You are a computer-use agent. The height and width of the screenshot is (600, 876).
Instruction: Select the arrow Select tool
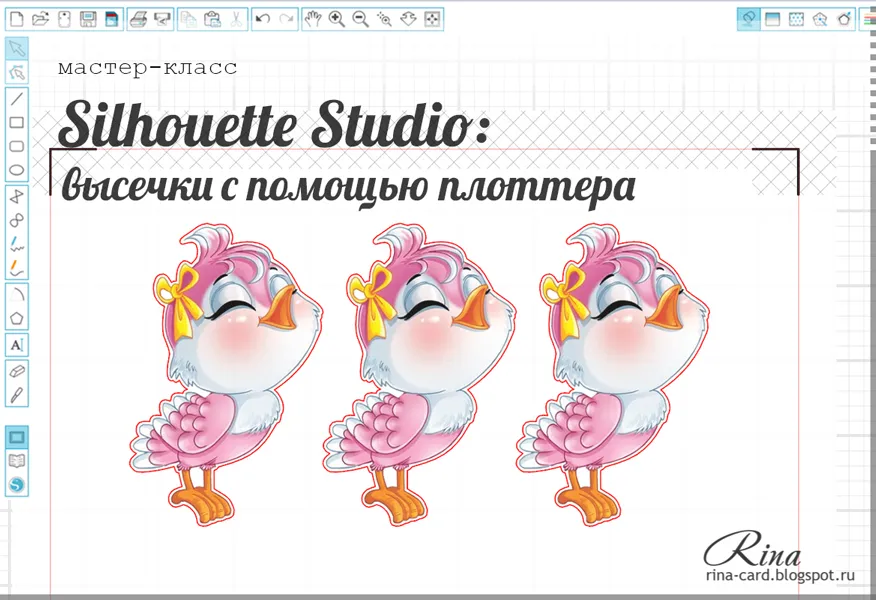(17, 49)
